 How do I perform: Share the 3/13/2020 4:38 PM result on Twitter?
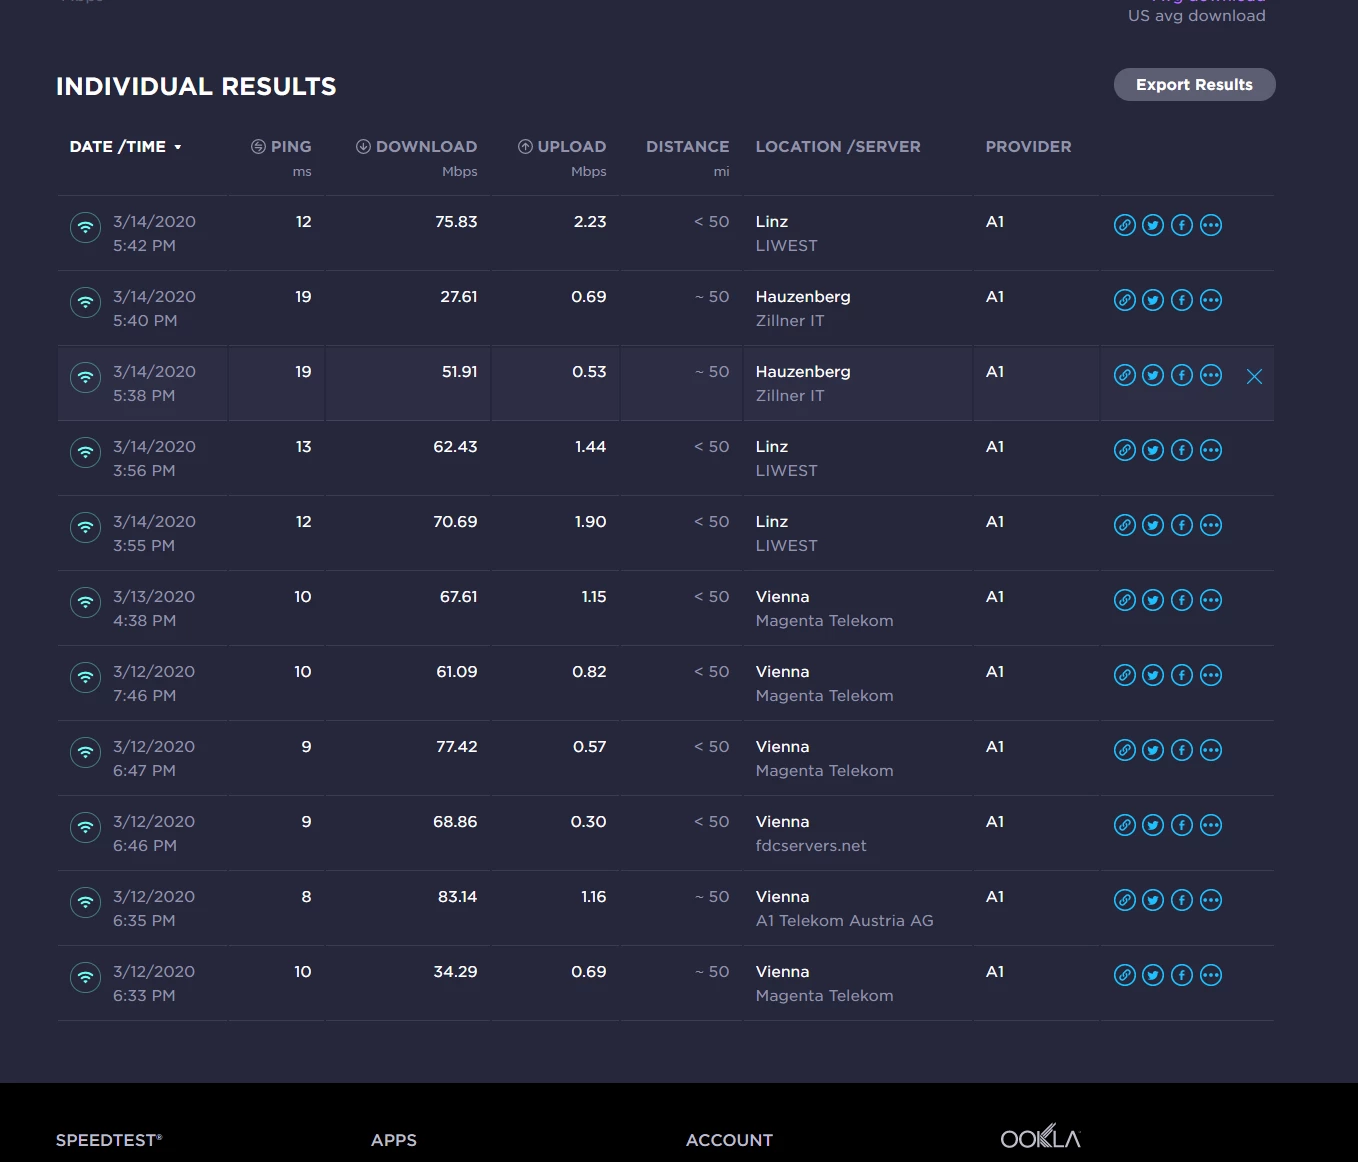1153,600
